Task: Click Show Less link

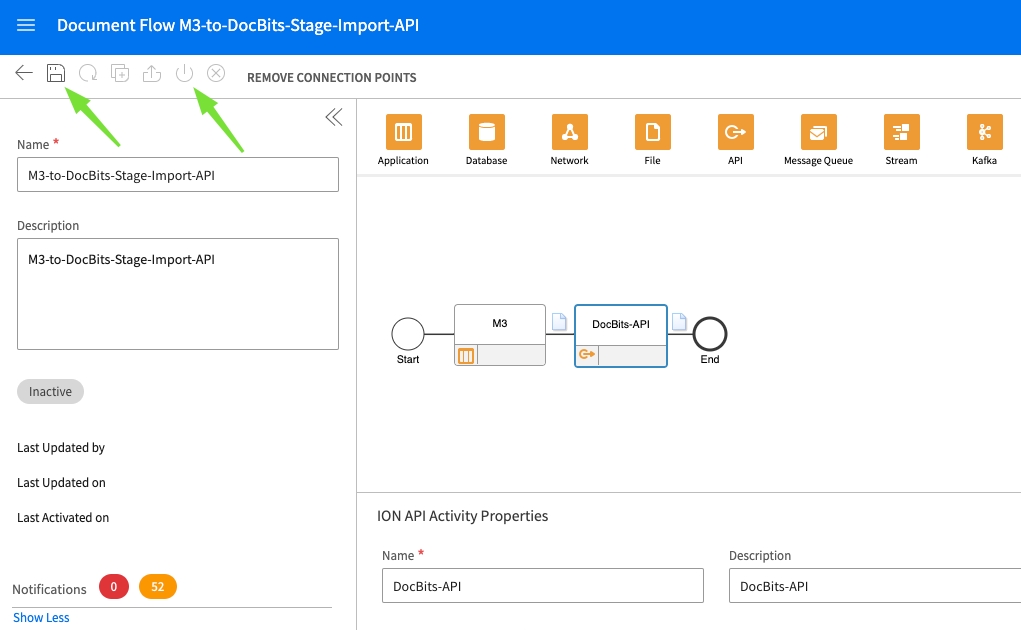Action: coord(41,618)
